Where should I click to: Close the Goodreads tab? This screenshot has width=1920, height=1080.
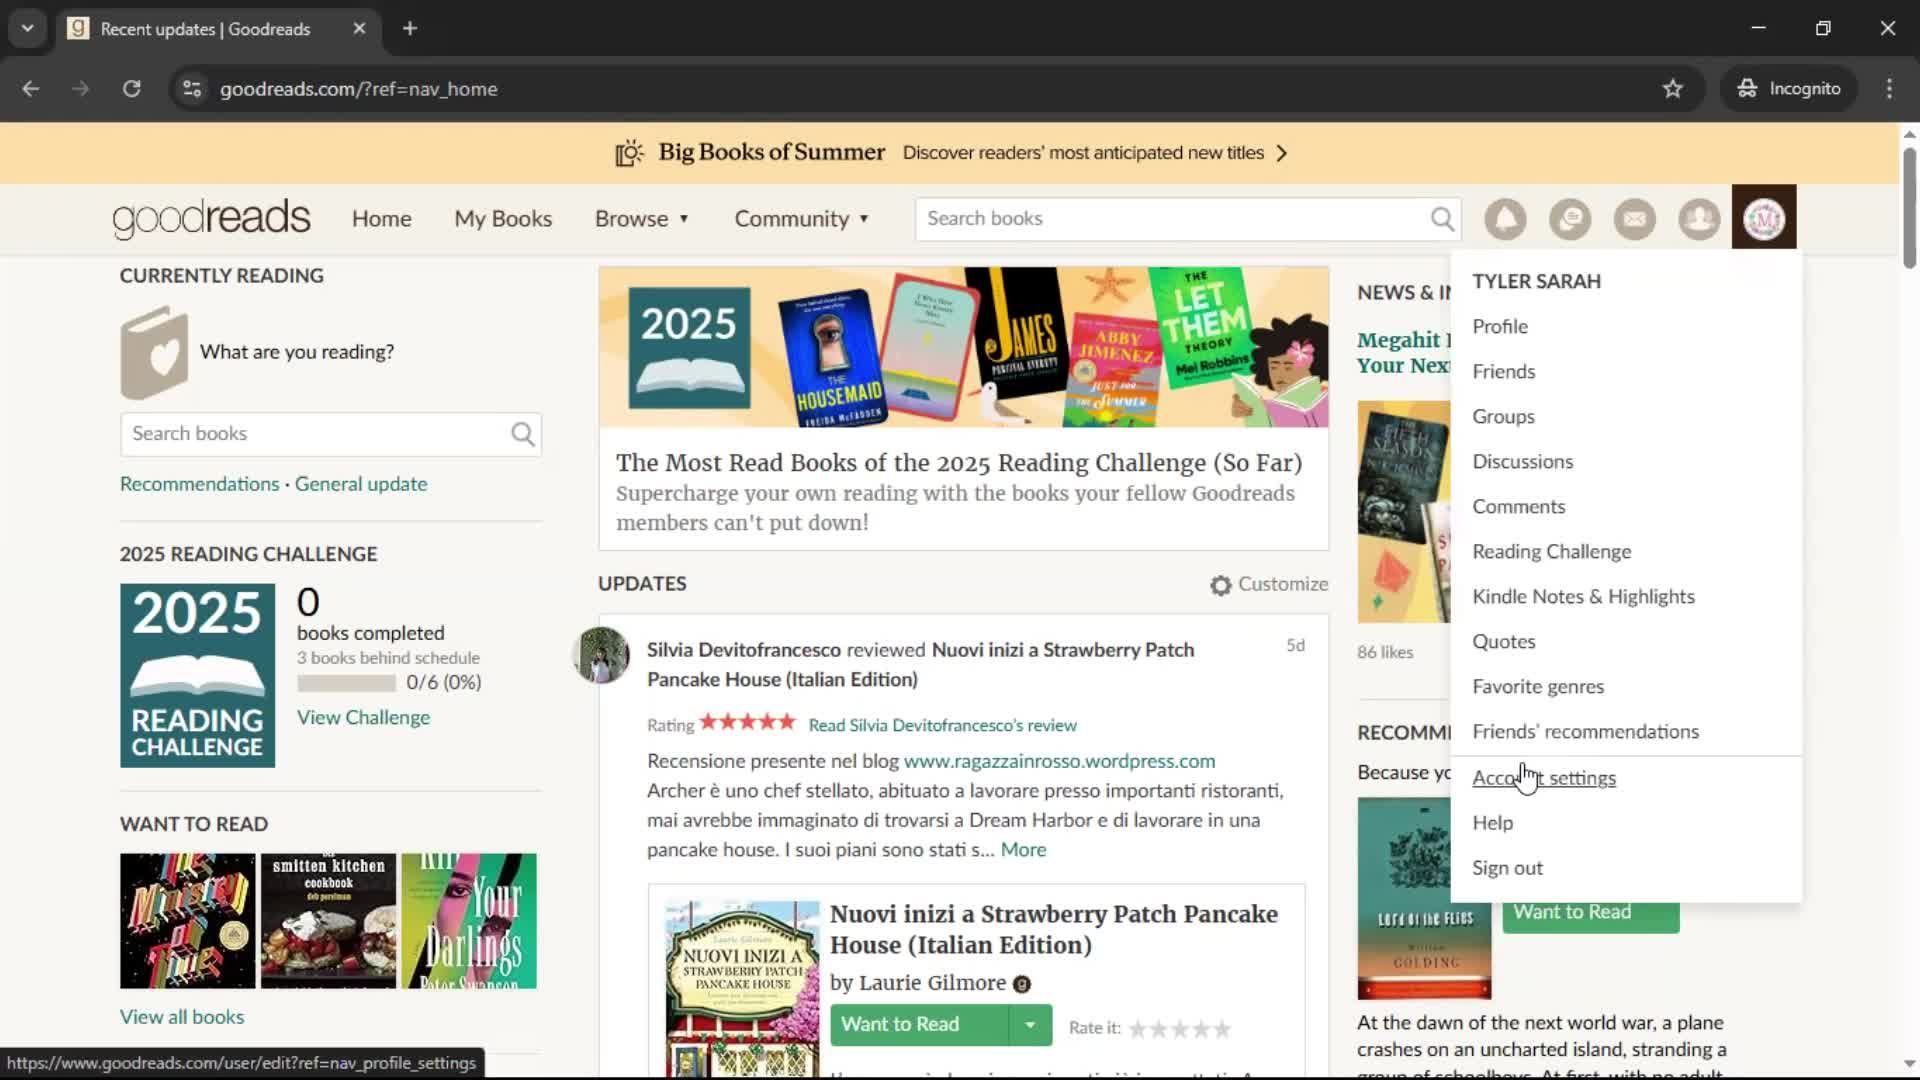pyautogui.click(x=359, y=29)
